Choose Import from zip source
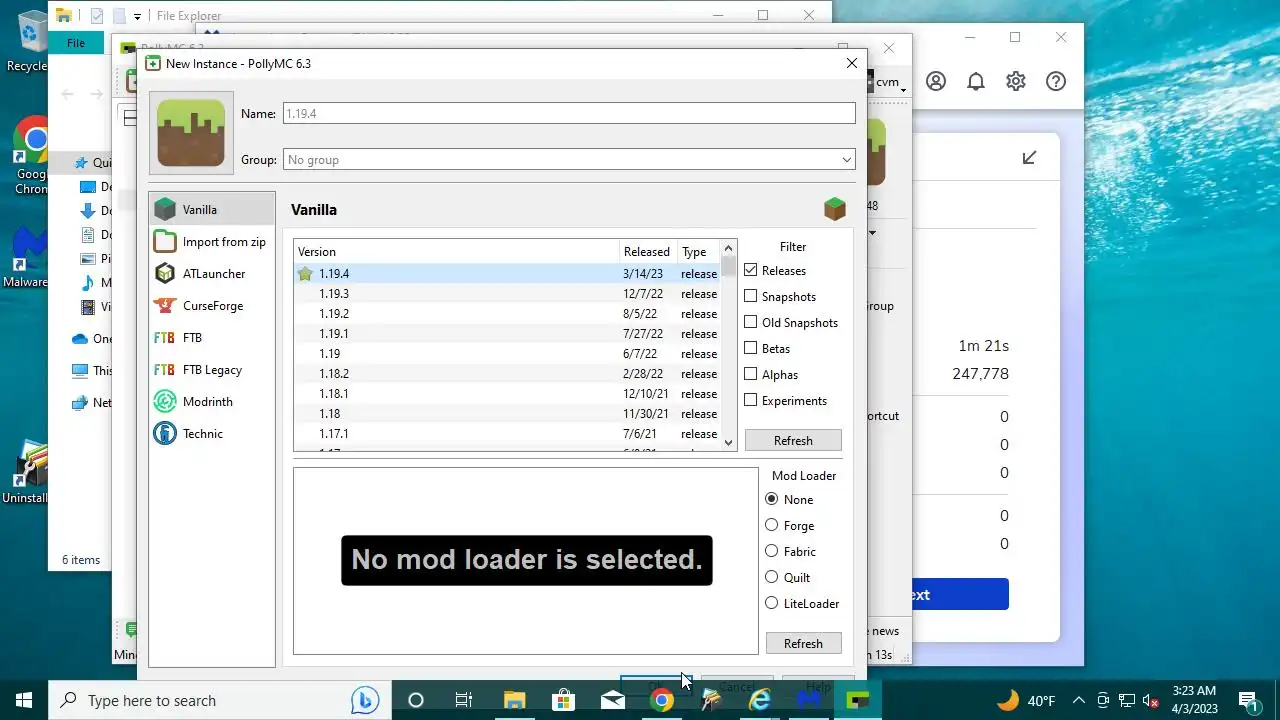1280x720 pixels. [212, 241]
